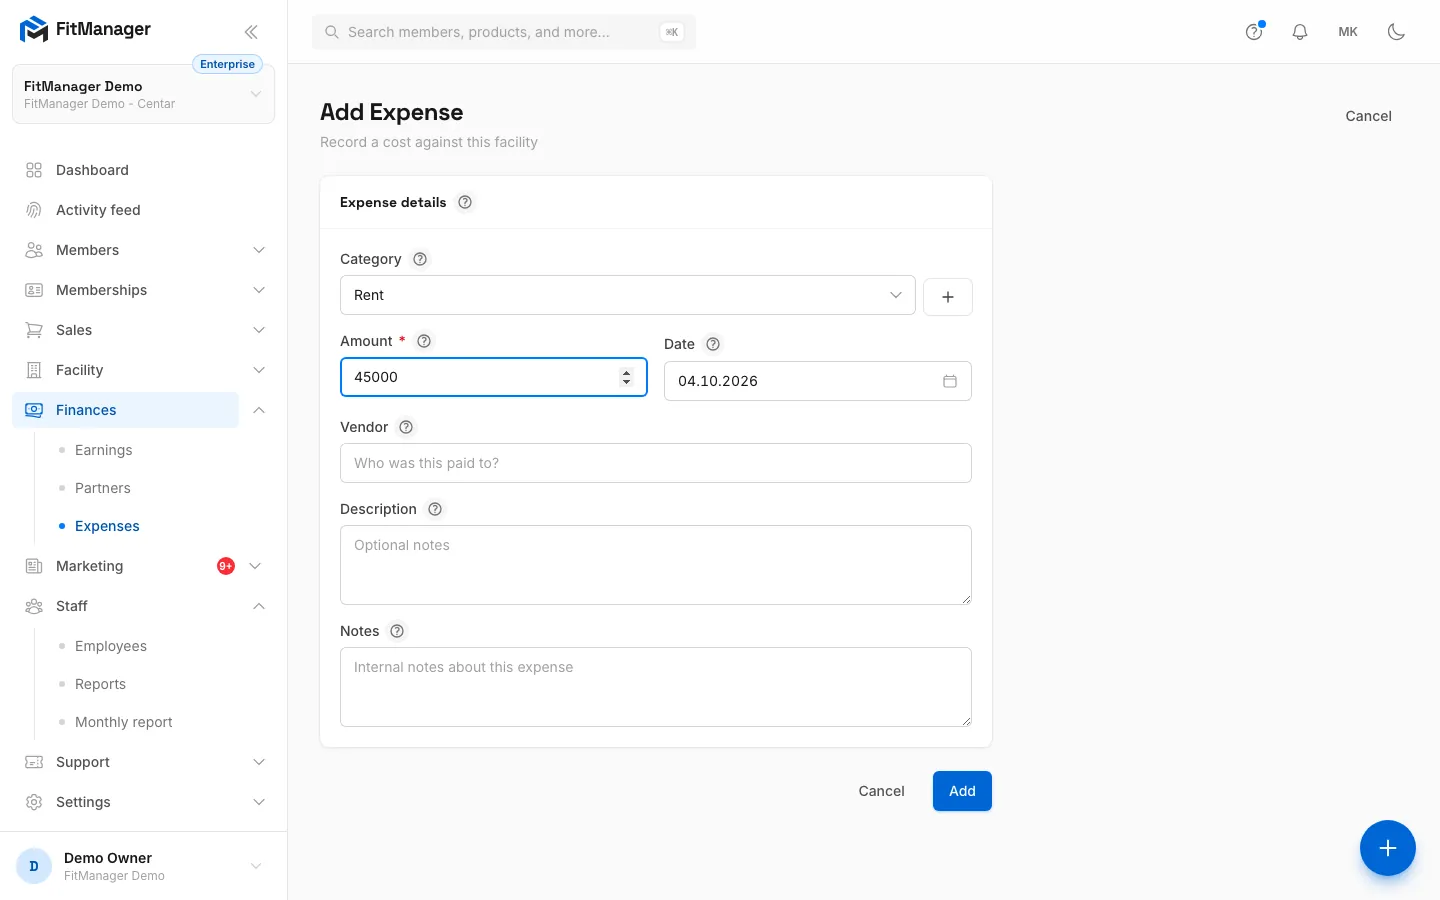The width and height of the screenshot is (1440, 900).
Task: Add a new category with the plus button
Action: pos(948,296)
